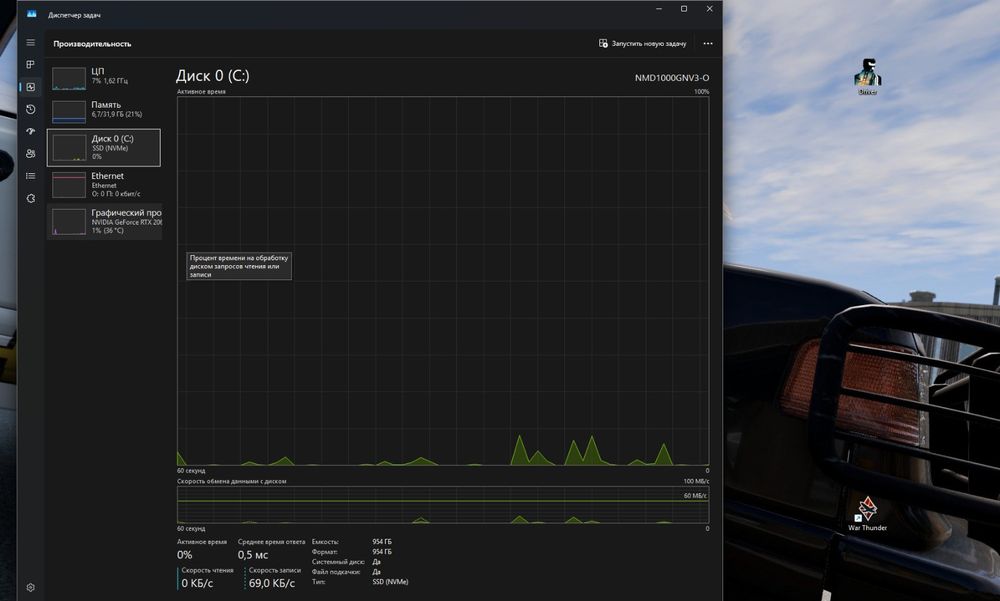
Task: Click the 'Диск 0 (C:)' heading
Action: pos(212,76)
